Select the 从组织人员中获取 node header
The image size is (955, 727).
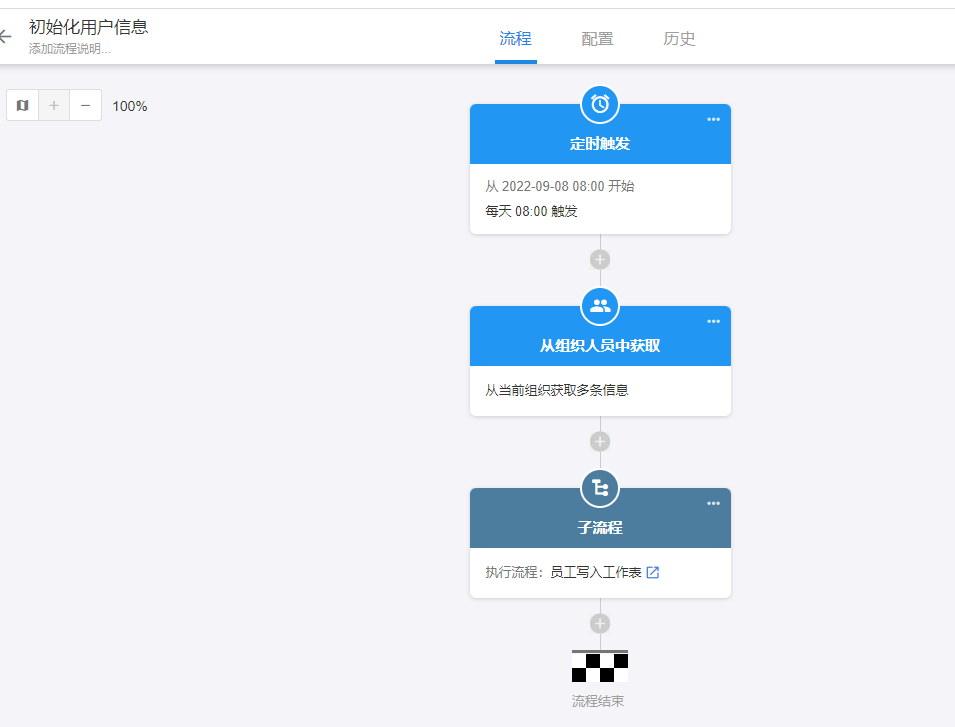click(x=600, y=335)
